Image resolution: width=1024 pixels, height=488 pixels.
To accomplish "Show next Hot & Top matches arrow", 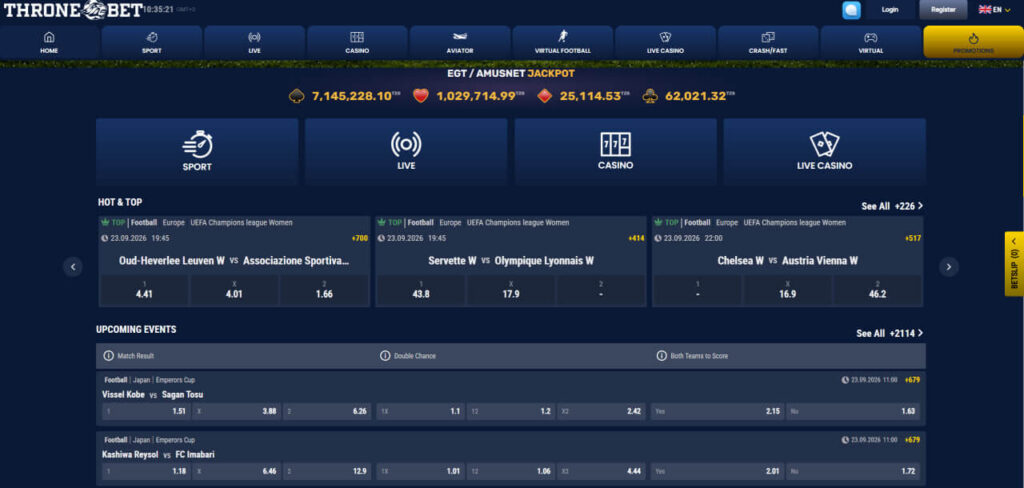I will (x=949, y=267).
